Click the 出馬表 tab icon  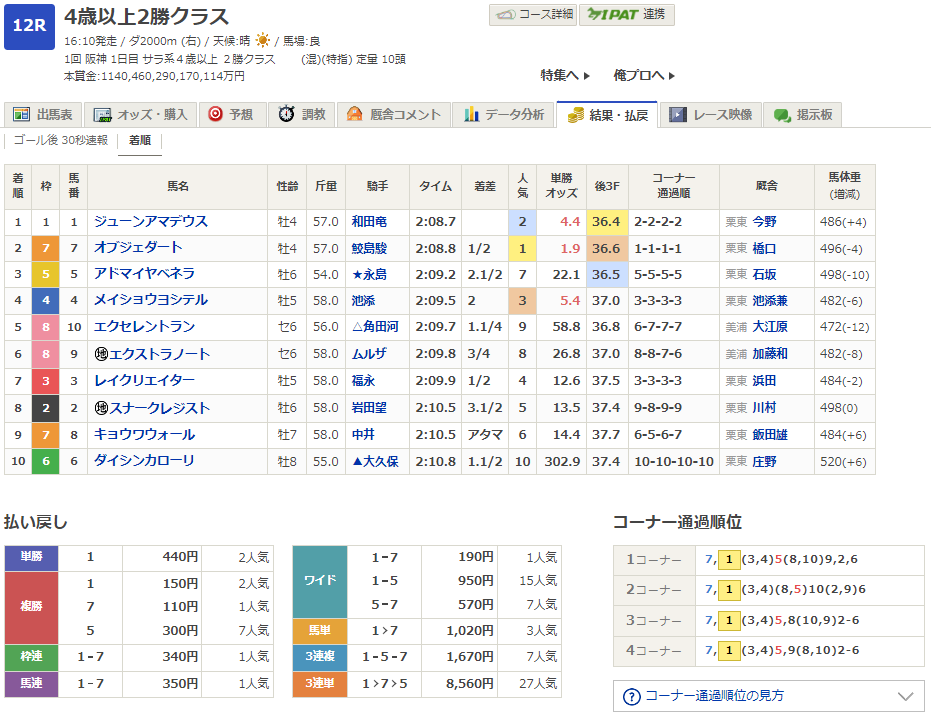22,114
